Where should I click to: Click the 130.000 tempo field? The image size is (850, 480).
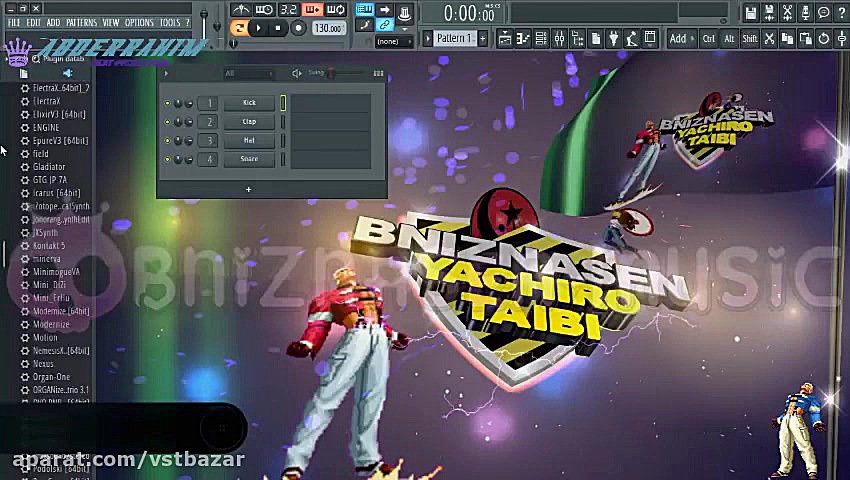tap(329, 28)
